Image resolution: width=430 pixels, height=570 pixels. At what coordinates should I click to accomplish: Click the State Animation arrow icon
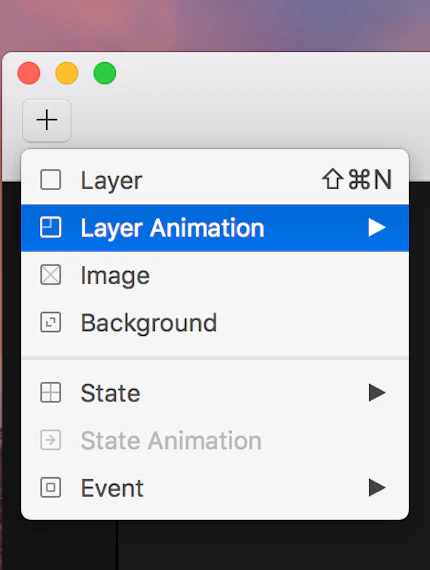click(51, 440)
